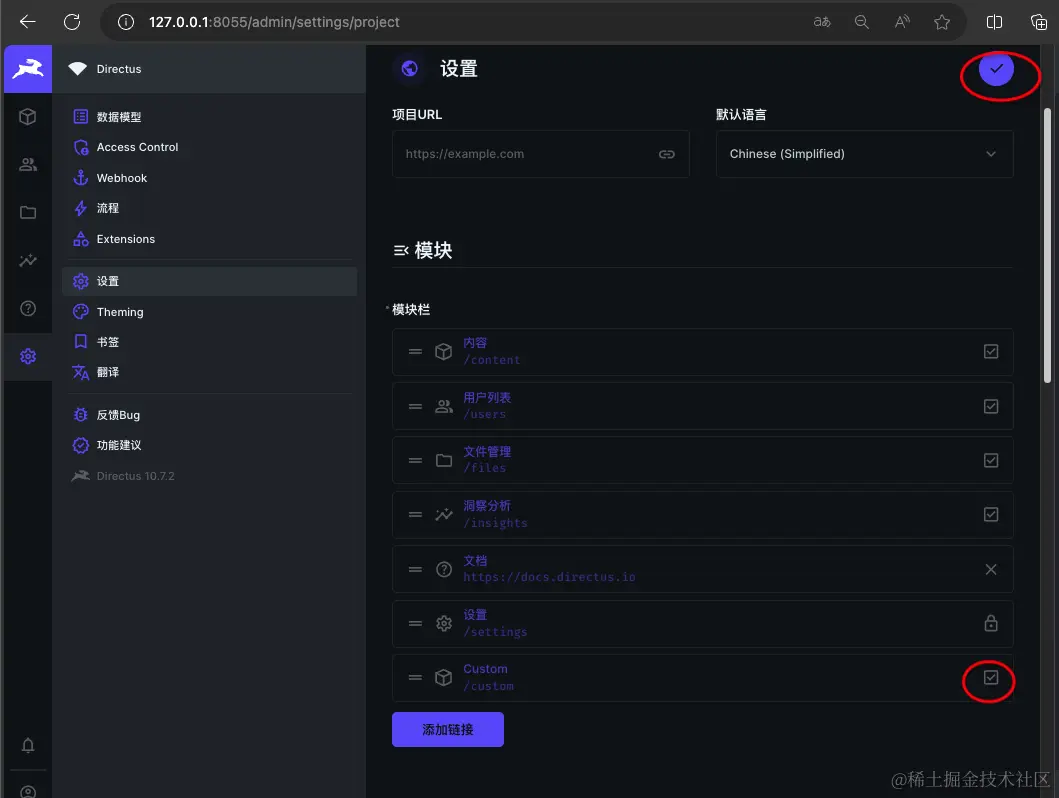1059x798 pixels.
Task: Click the Directus logo in the top left
Action: pyautogui.click(x=27, y=68)
